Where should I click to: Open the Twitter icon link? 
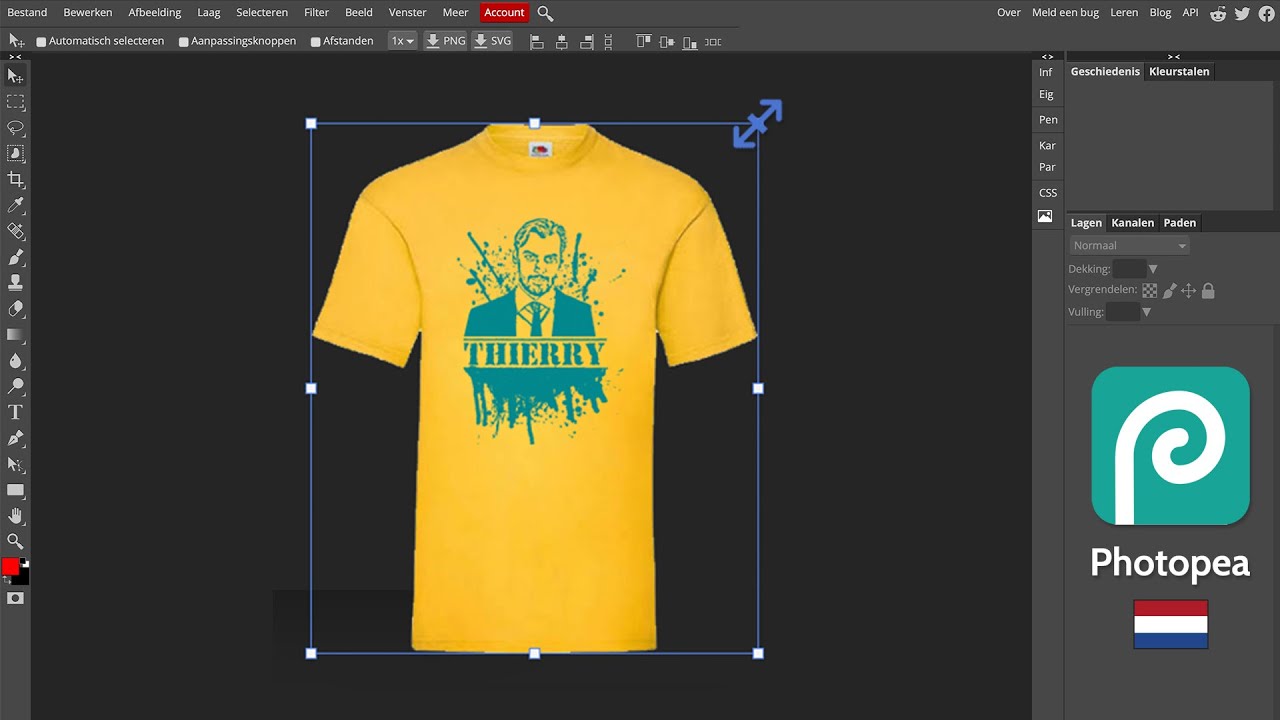[1242, 13]
